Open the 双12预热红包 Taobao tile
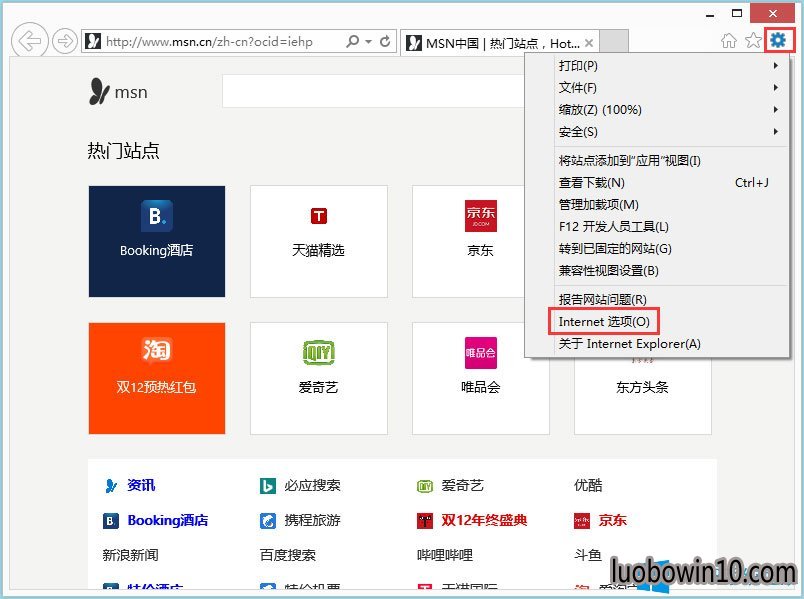The width and height of the screenshot is (804, 599). 157,378
